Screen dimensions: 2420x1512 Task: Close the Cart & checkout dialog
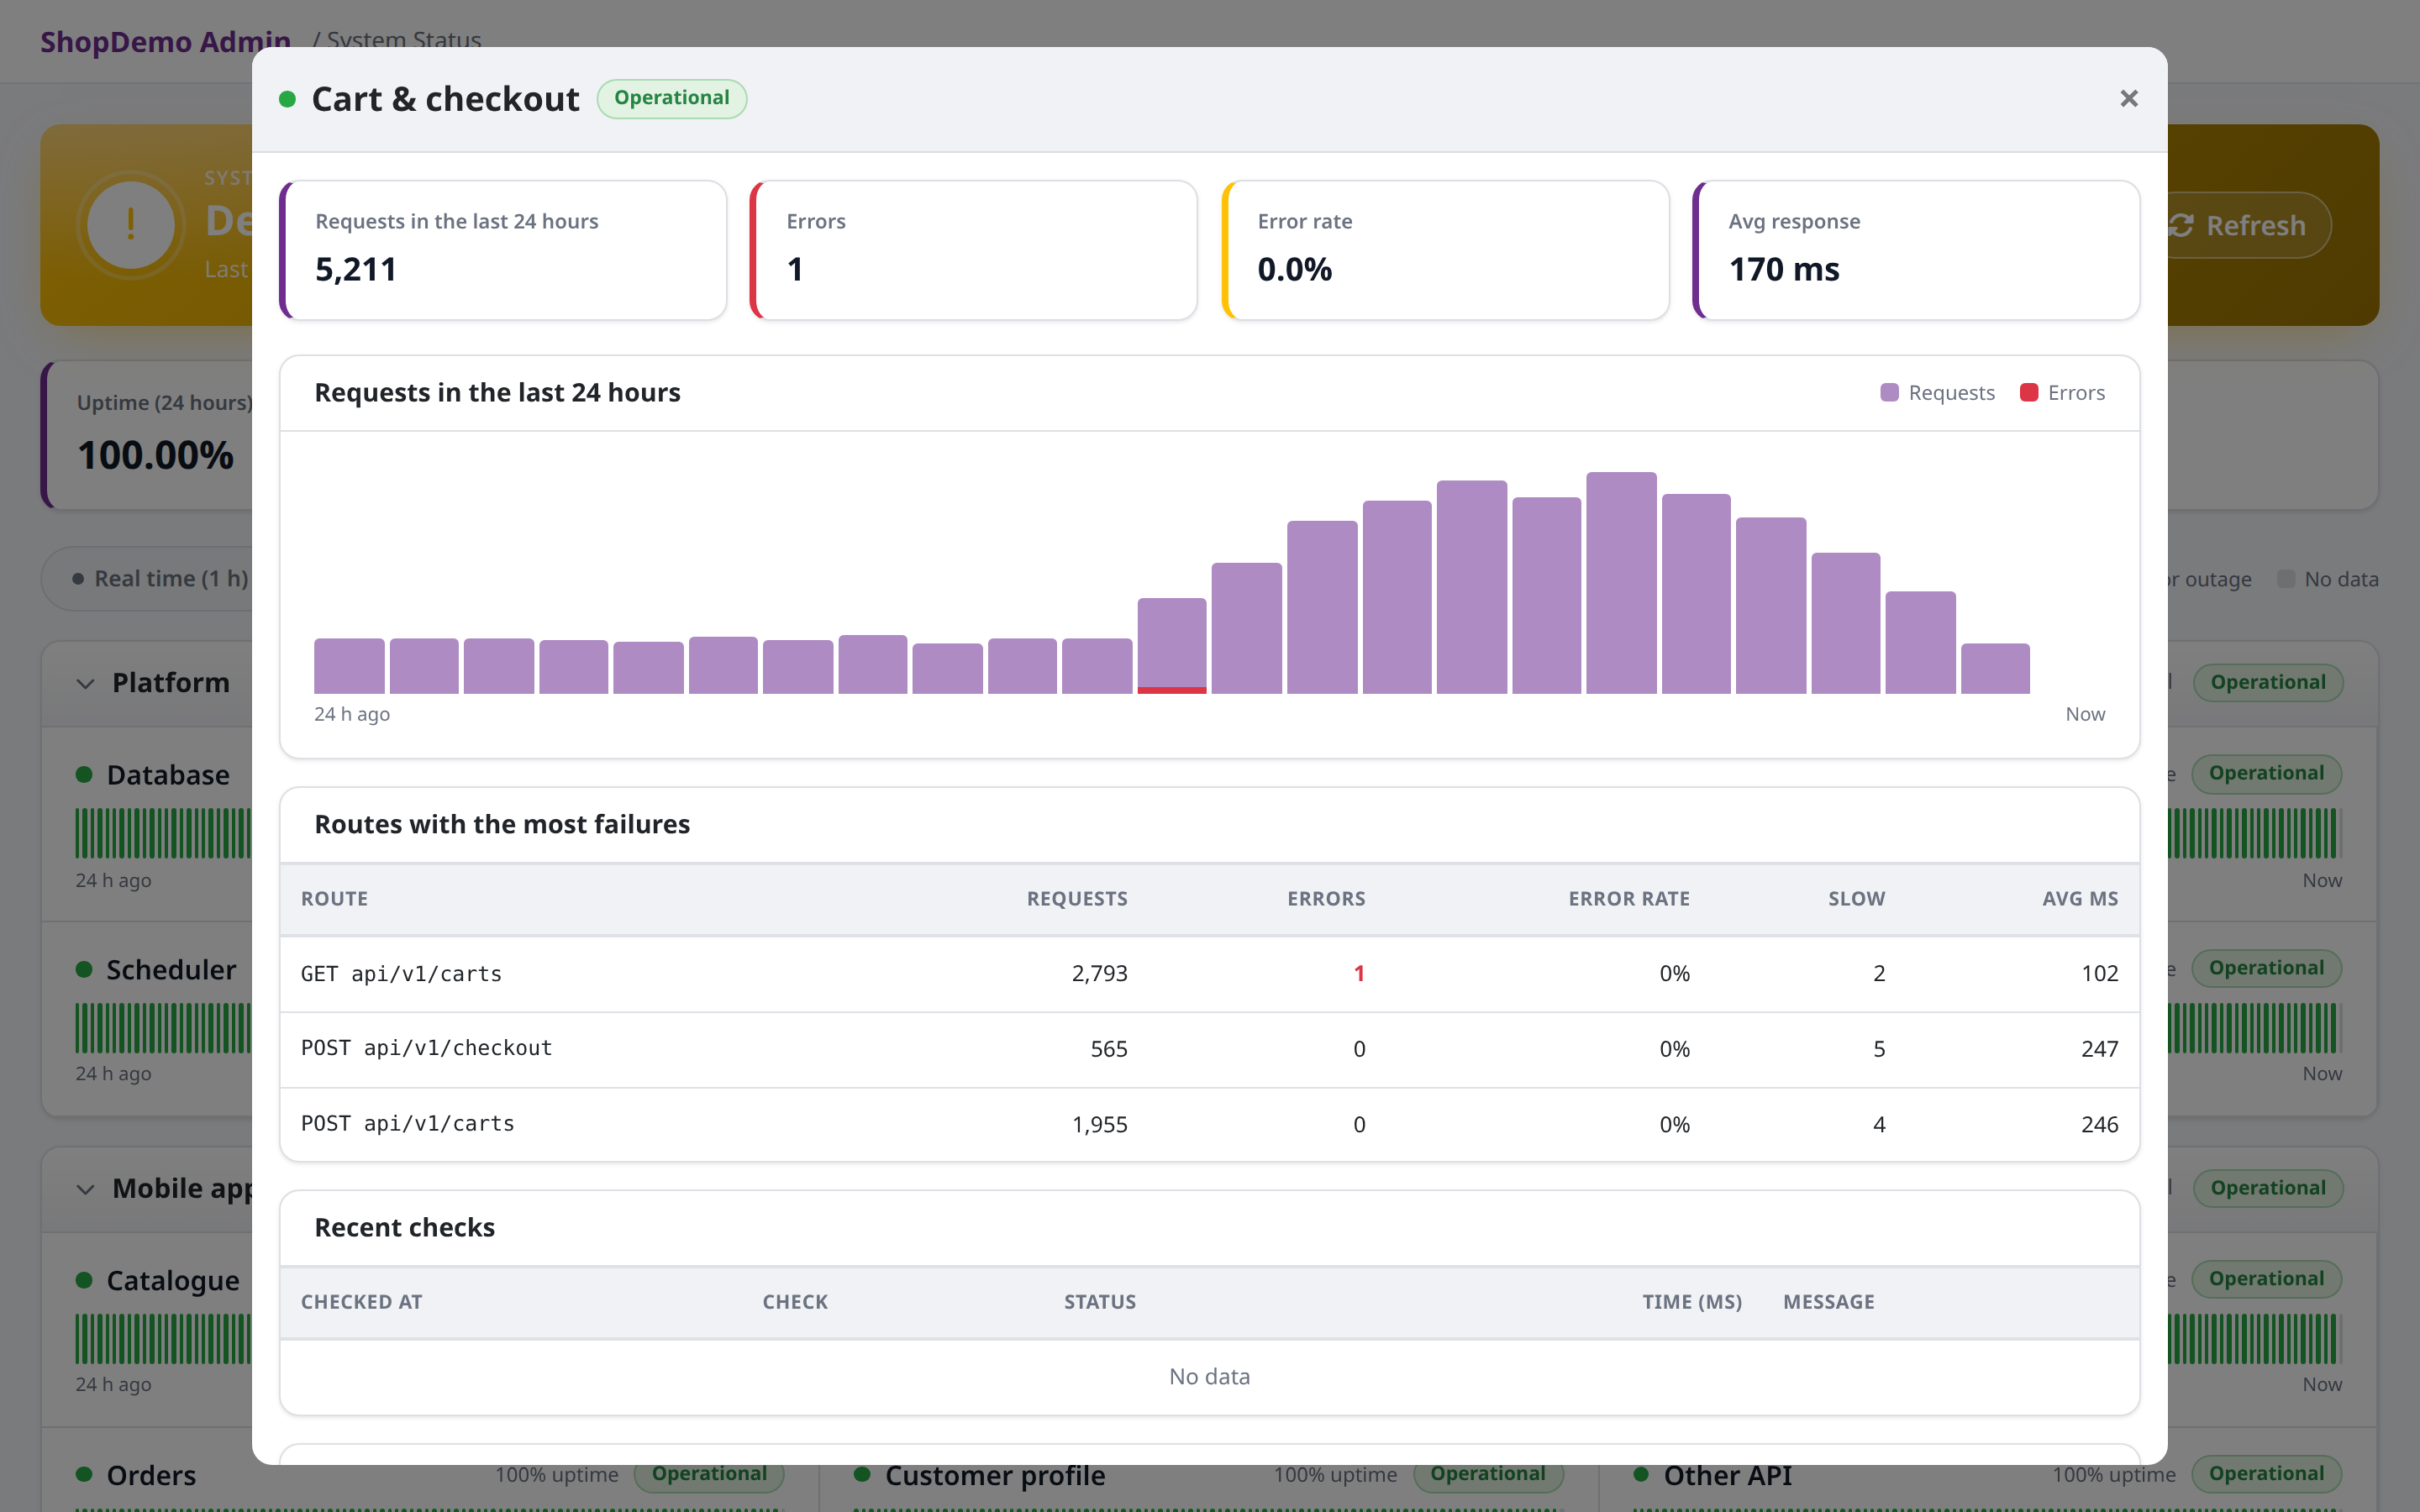pos(2128,98)
